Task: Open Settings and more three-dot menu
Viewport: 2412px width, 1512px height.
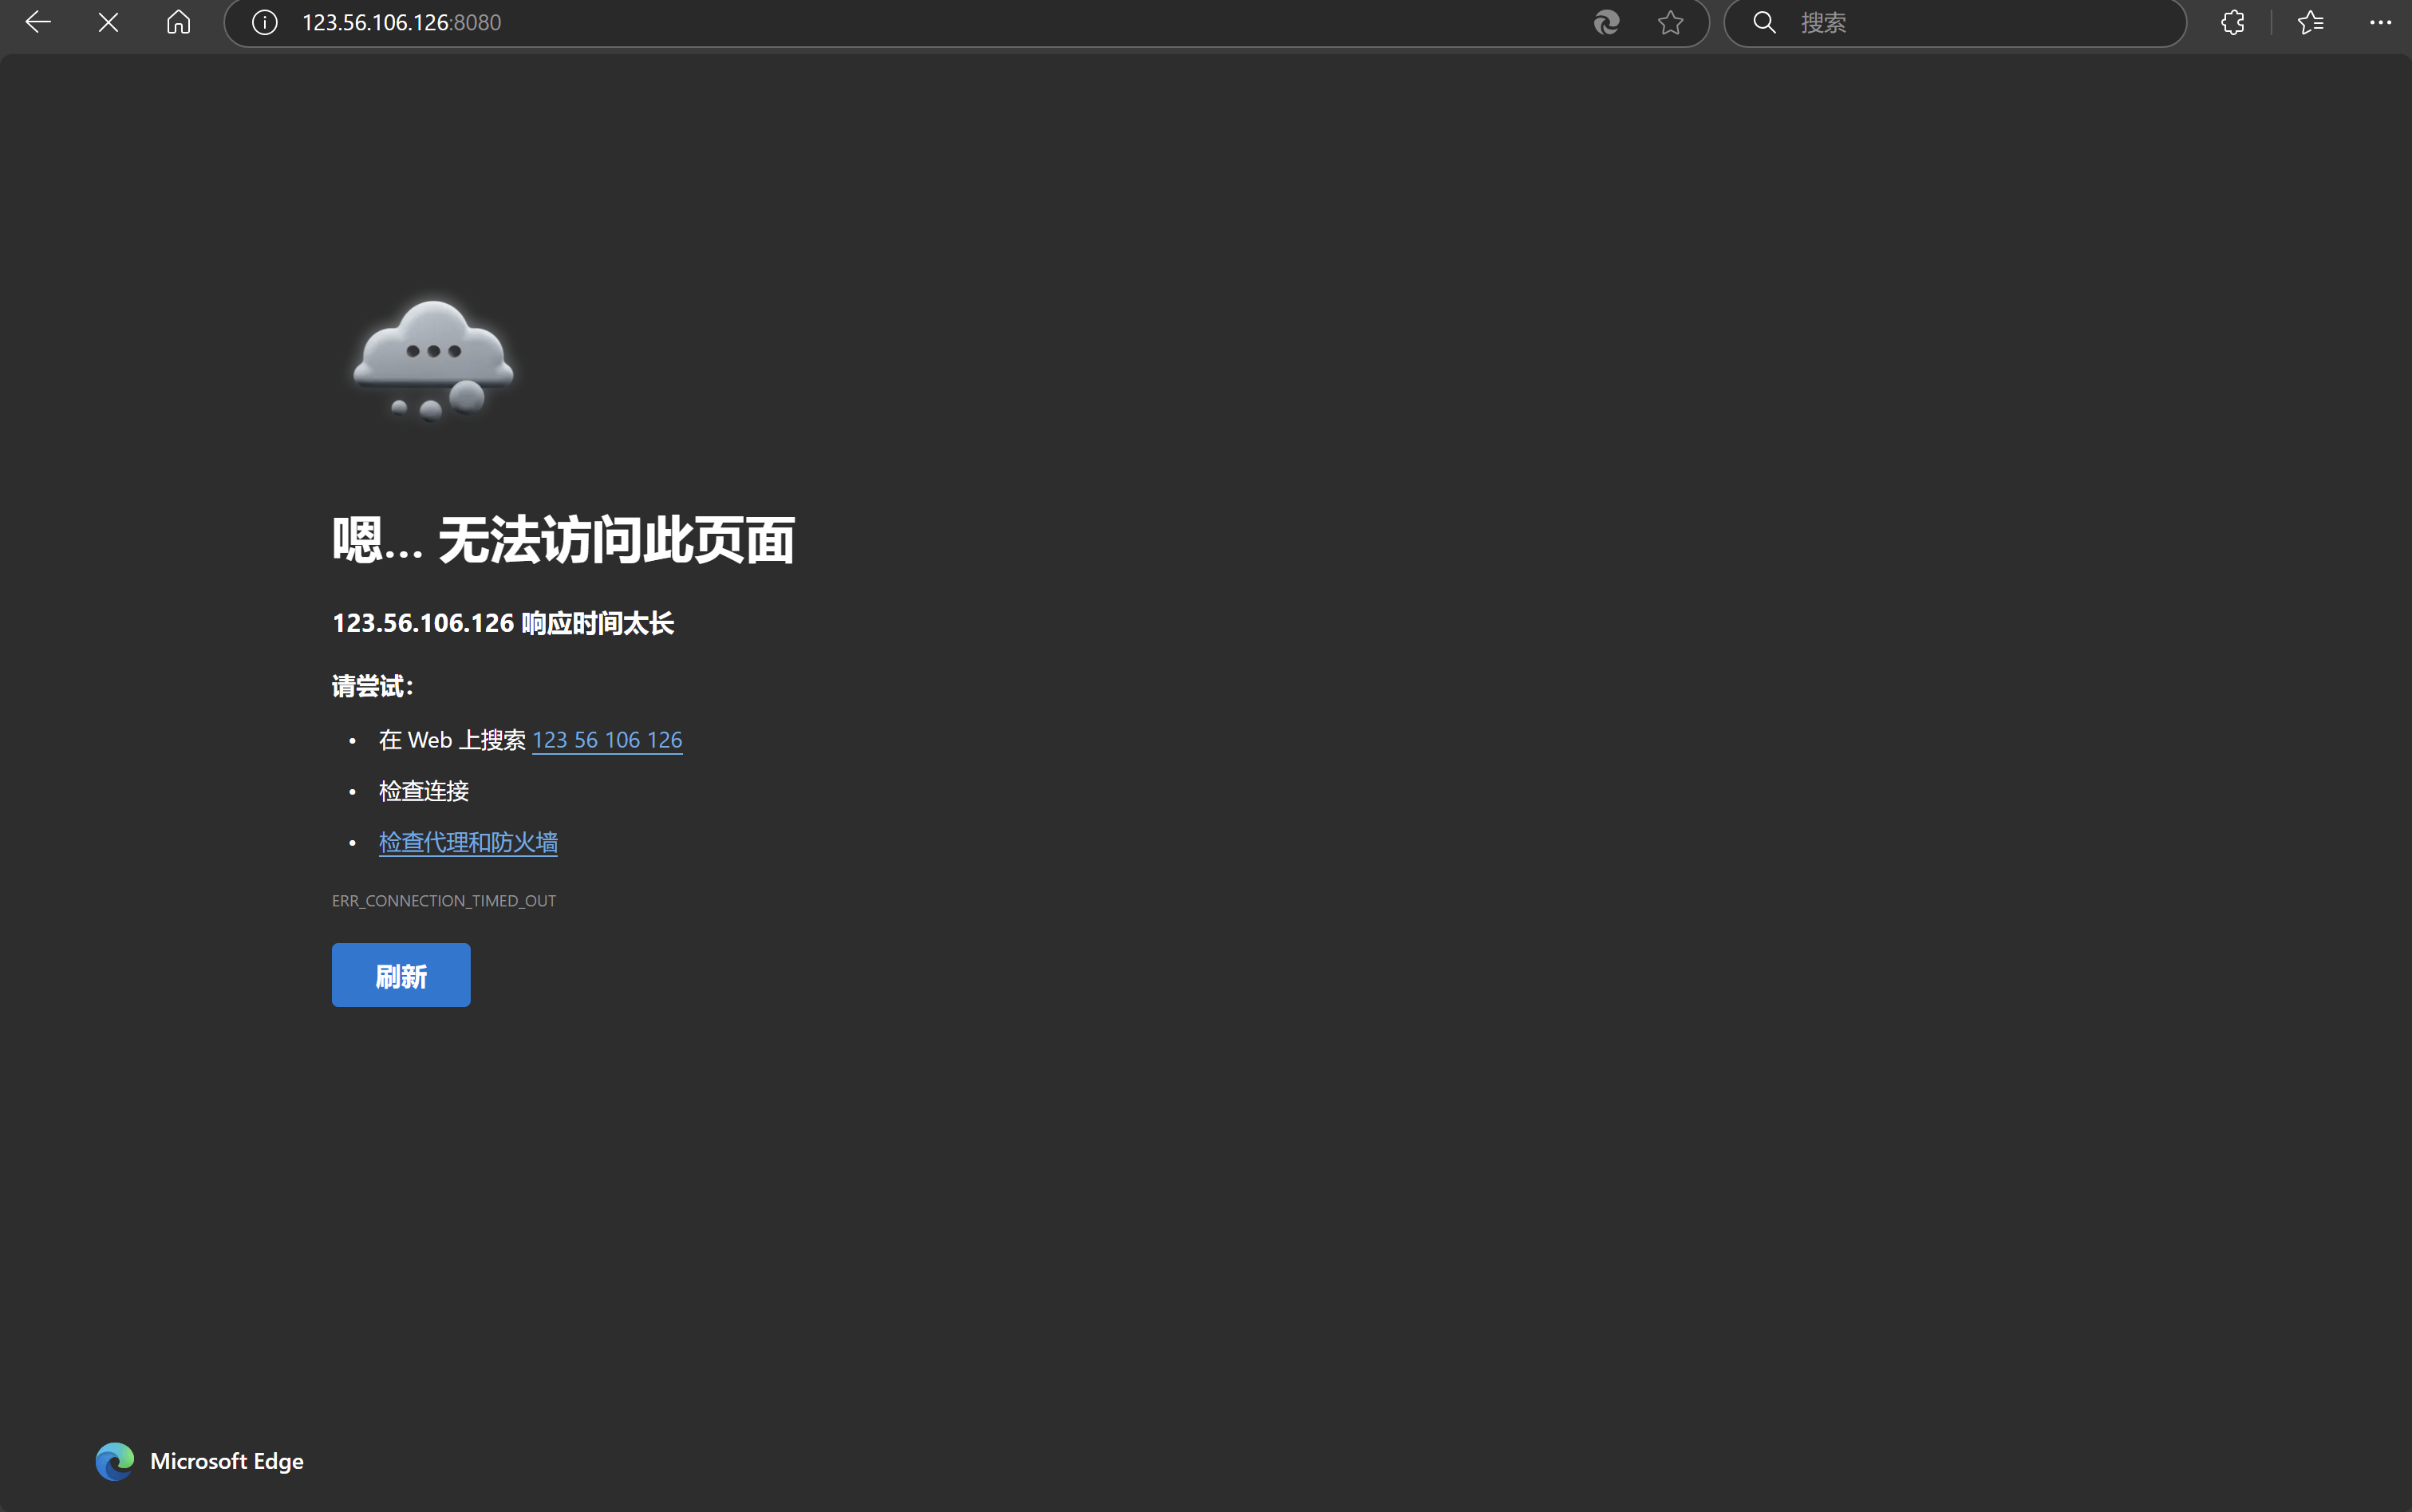Action: pyautogui.click(x=2380, y=22)
